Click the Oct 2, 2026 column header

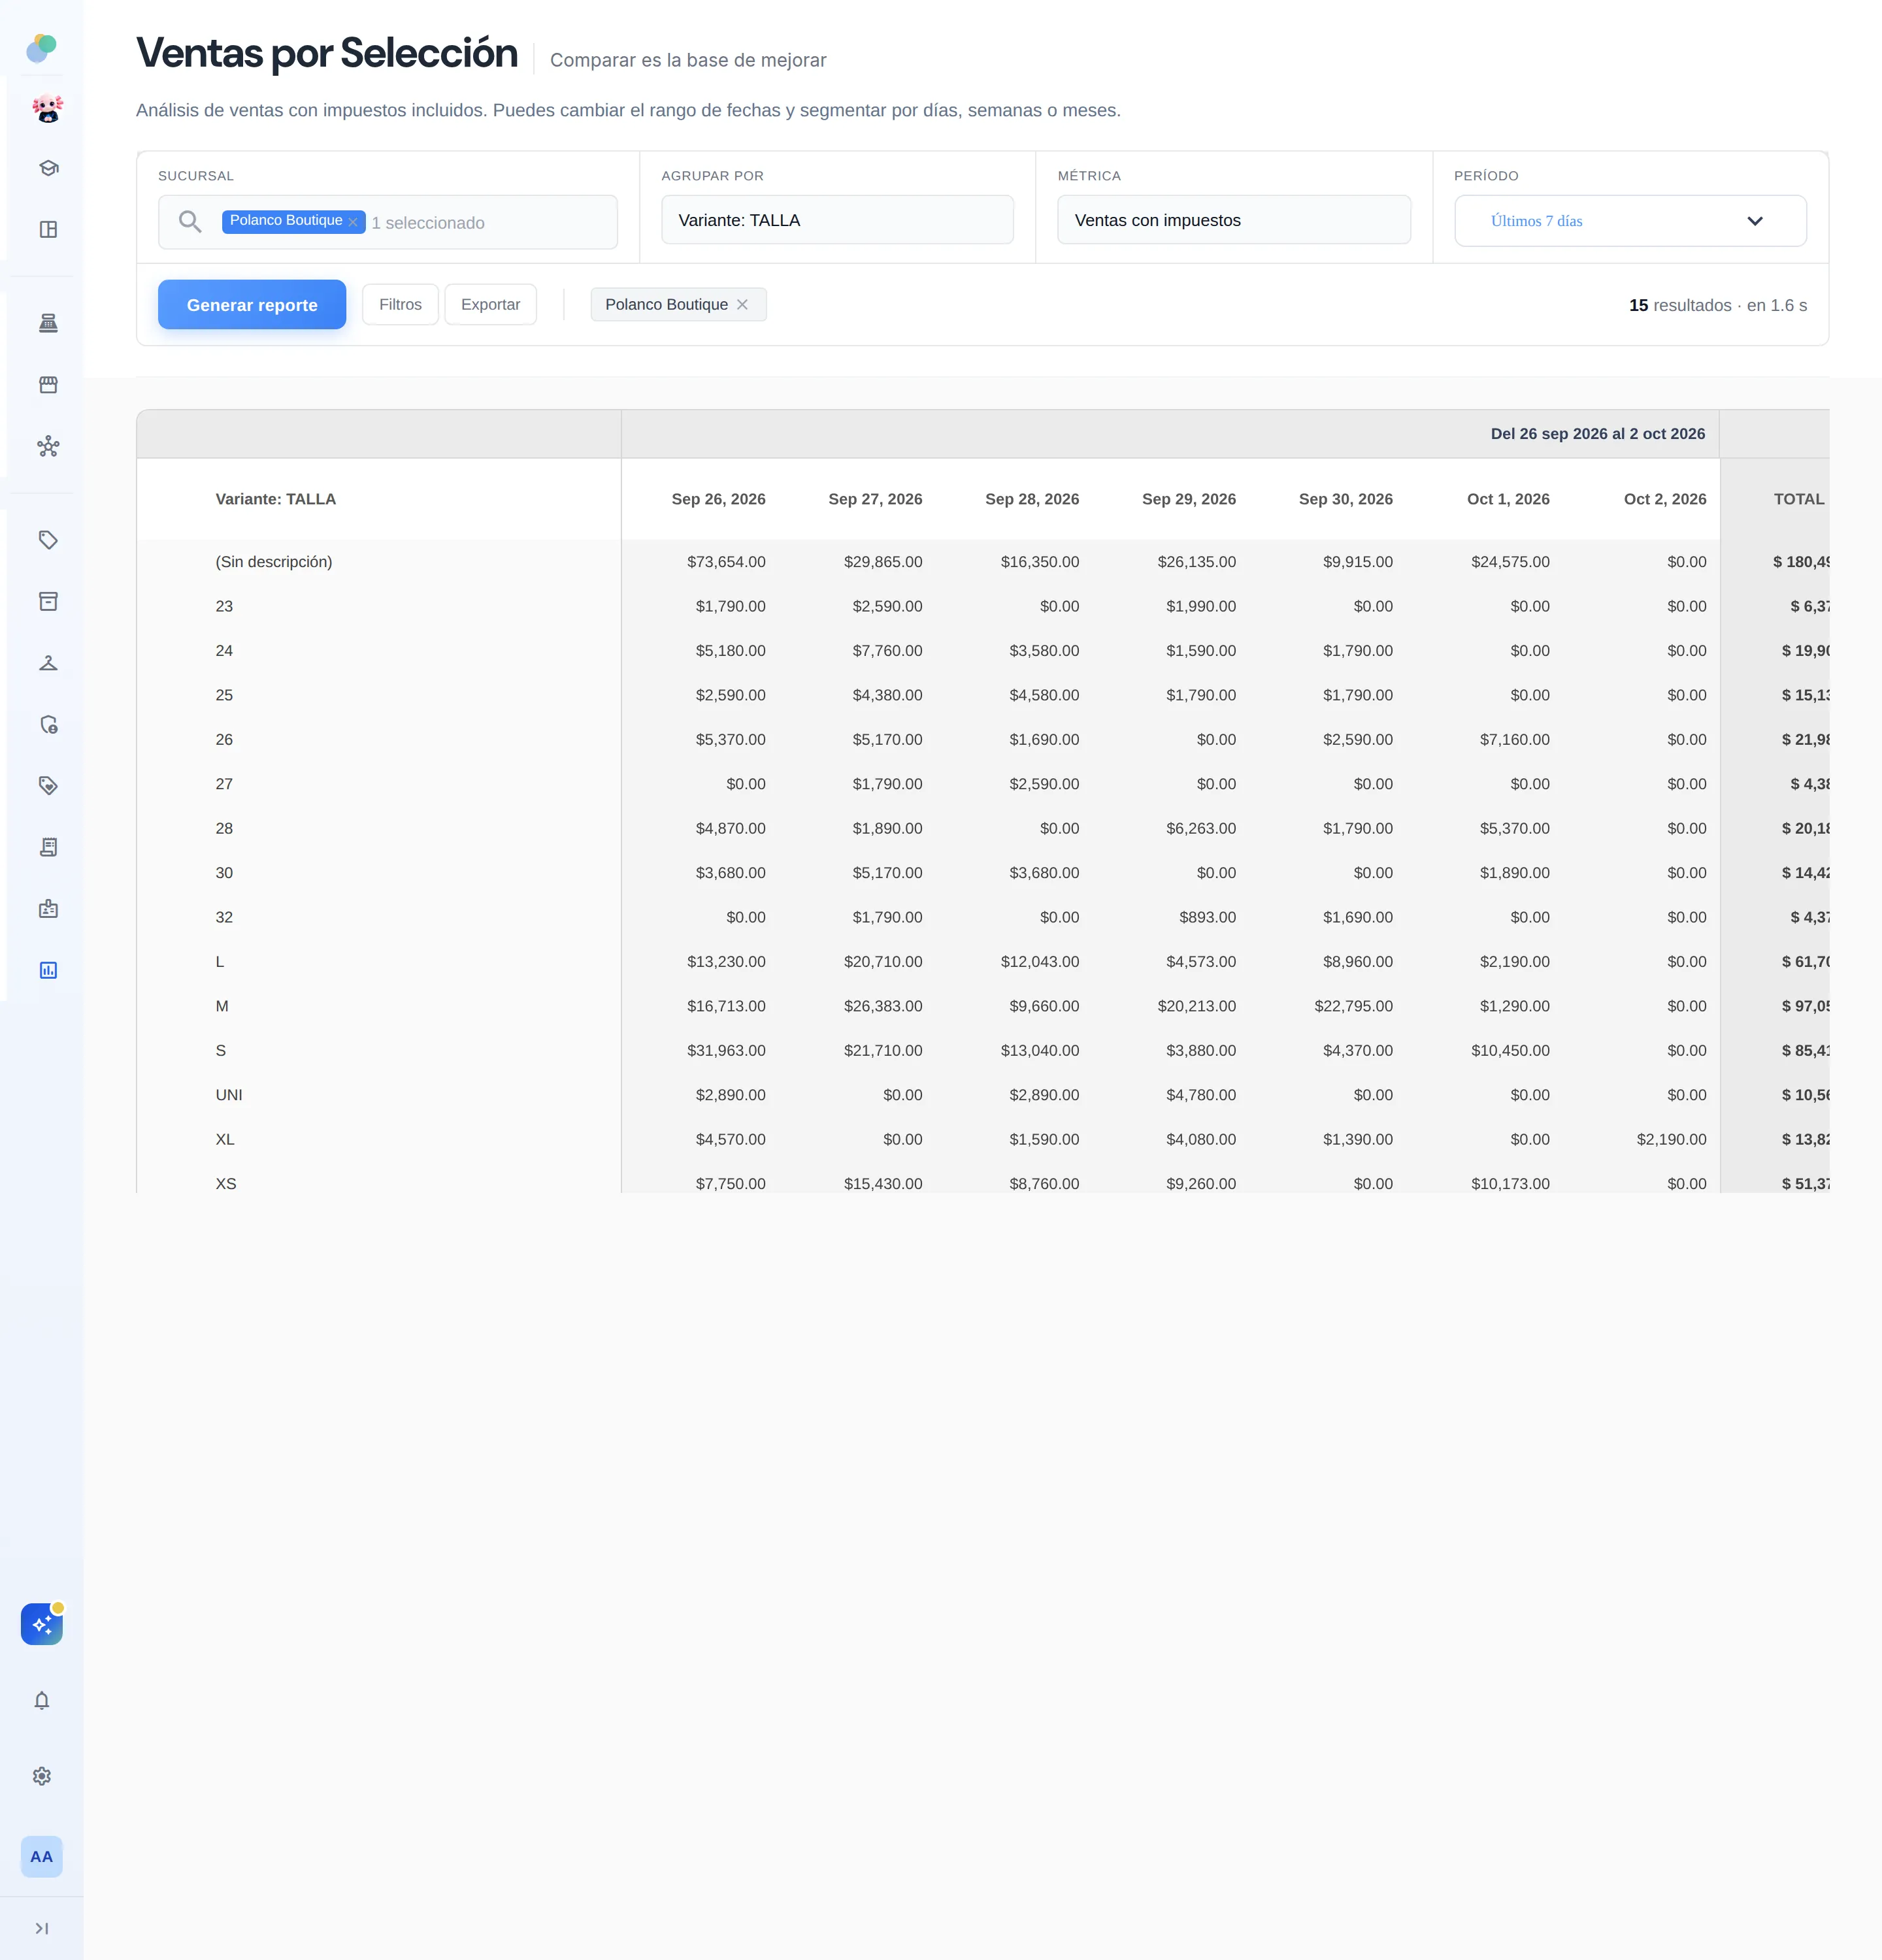[x=1665, y=499]
